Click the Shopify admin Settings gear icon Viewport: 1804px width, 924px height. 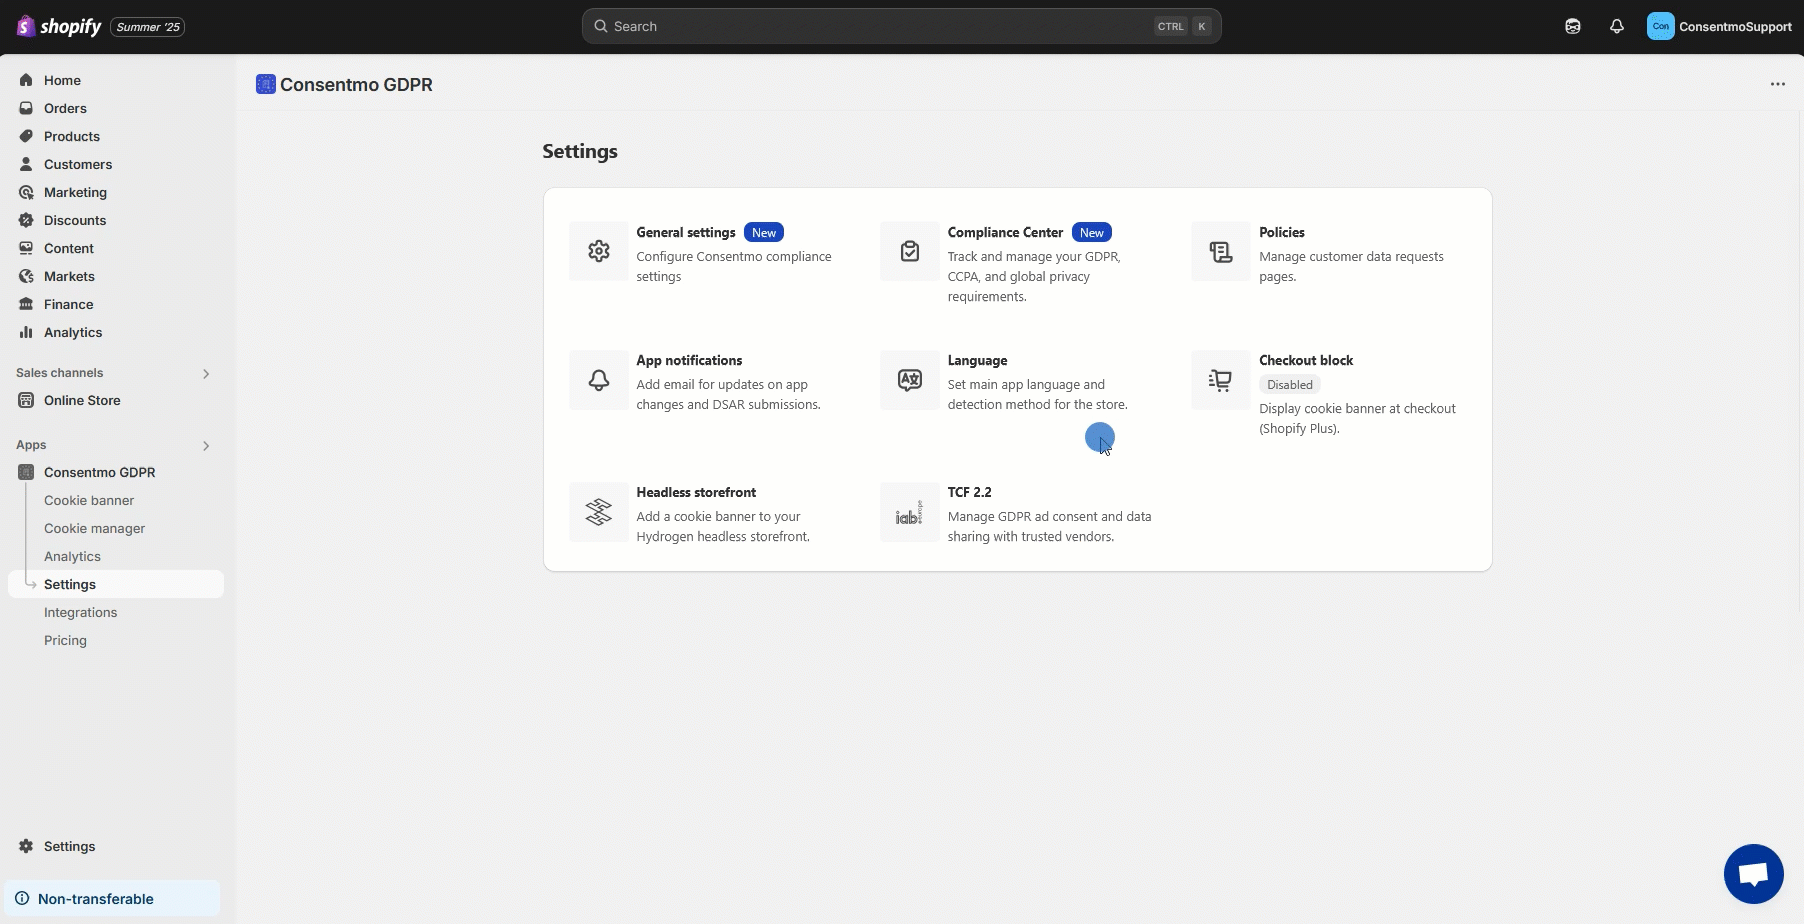point(26,846)
